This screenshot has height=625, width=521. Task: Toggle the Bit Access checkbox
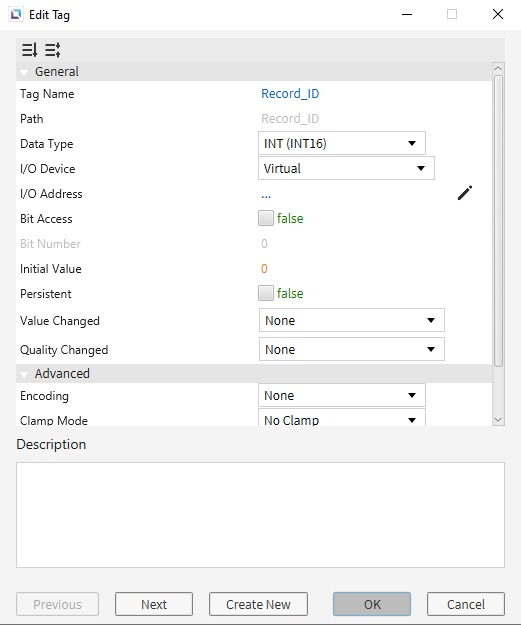coord(265,218)
